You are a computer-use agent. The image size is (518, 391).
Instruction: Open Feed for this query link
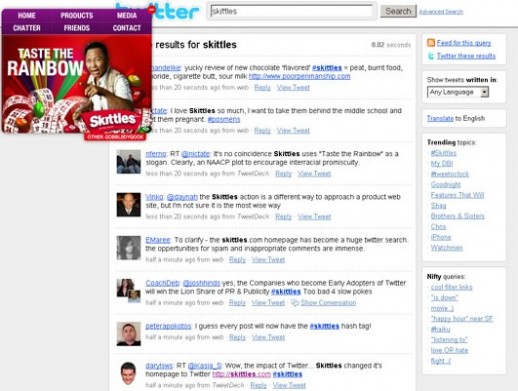click(x=464, y=43)
